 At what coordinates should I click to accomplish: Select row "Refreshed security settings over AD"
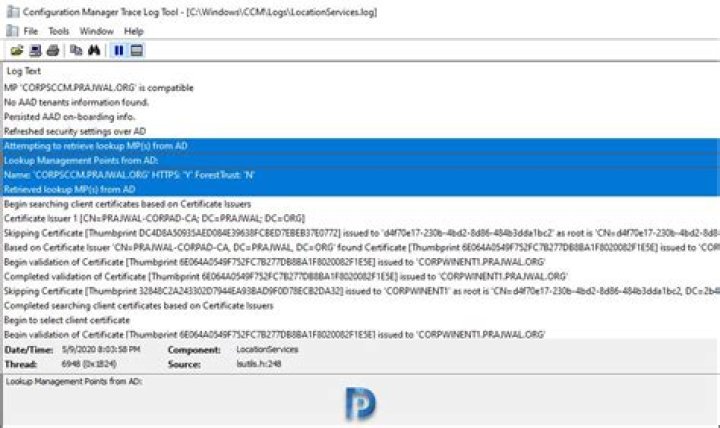point(360,131)
